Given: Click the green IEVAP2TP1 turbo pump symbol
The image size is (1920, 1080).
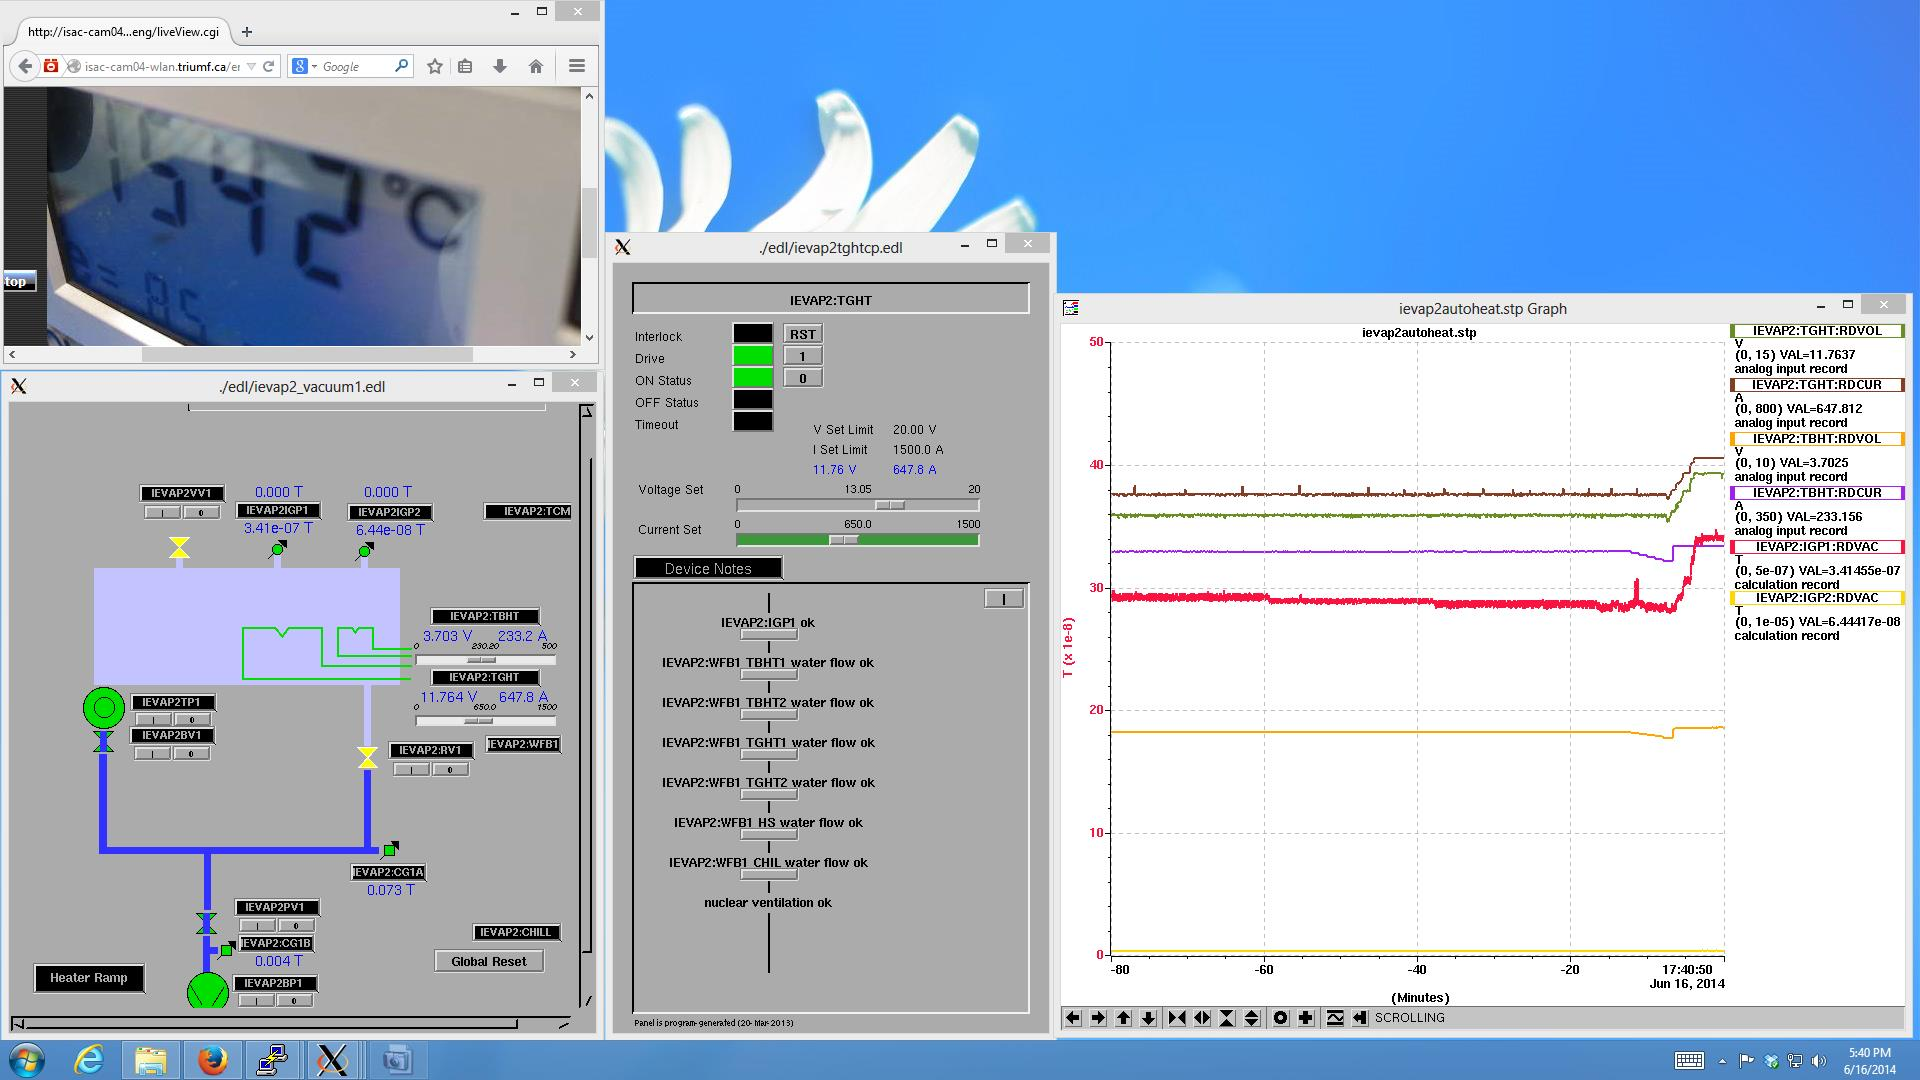Looking at the screenshot, I should 103,708.
